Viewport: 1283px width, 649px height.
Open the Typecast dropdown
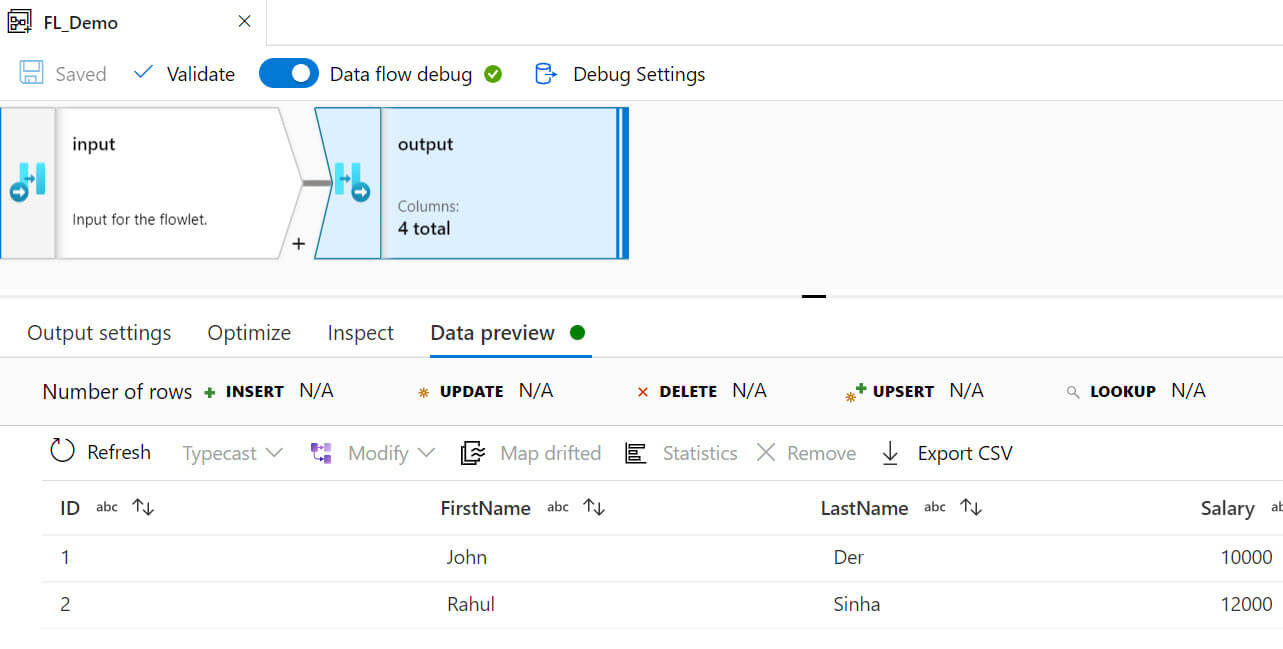click(x=232, y=453)
